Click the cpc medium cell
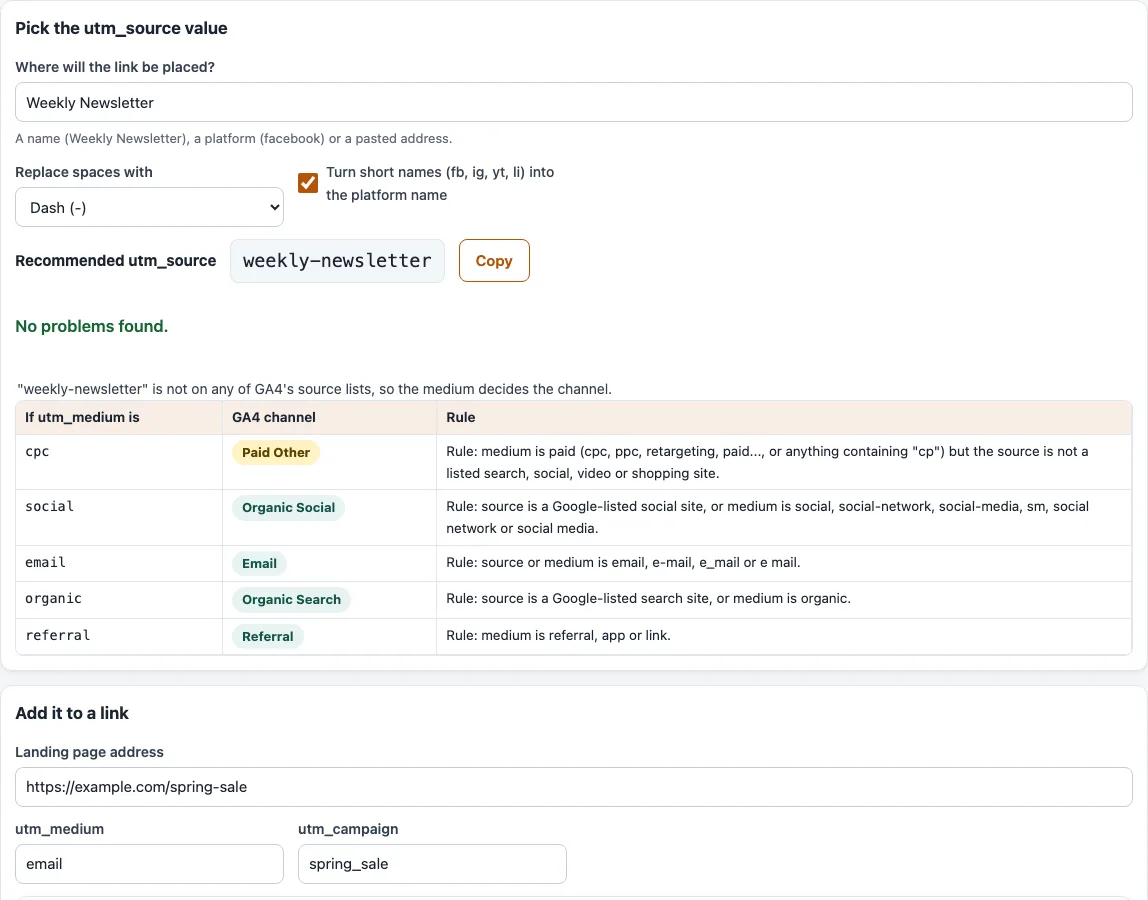 coord(119,462)
